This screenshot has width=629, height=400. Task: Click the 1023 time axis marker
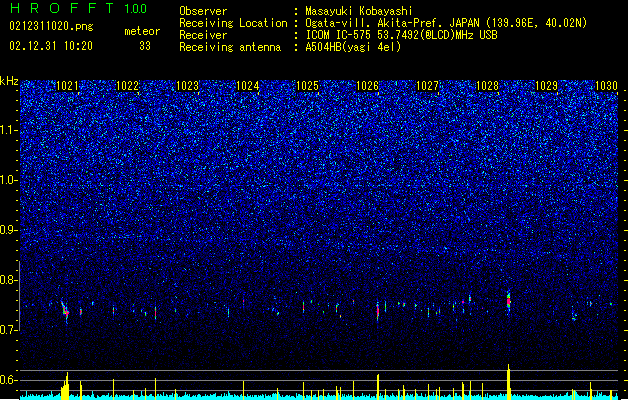(187, 86)
